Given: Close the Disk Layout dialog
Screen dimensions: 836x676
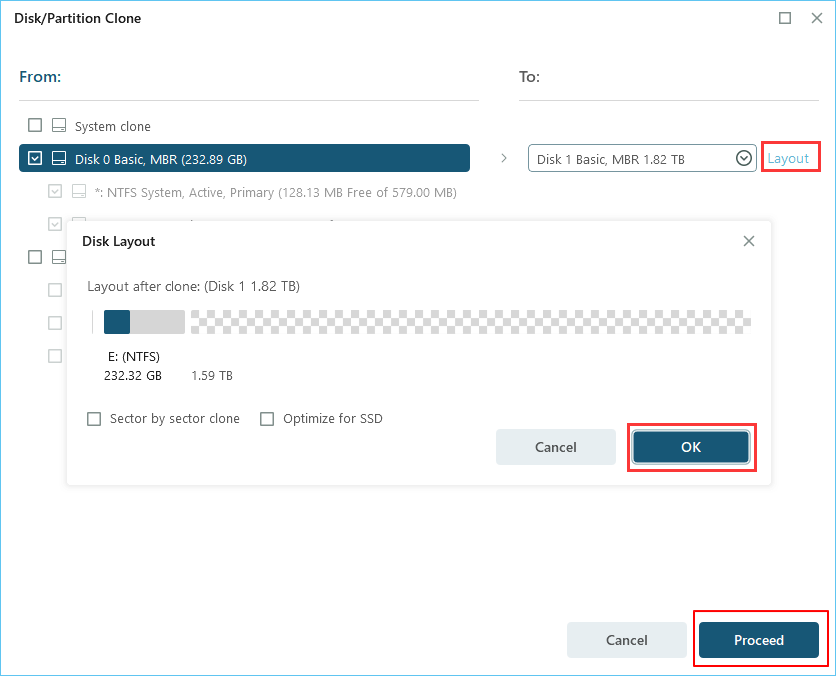Looking at the screenshot, I should [749, 242].
